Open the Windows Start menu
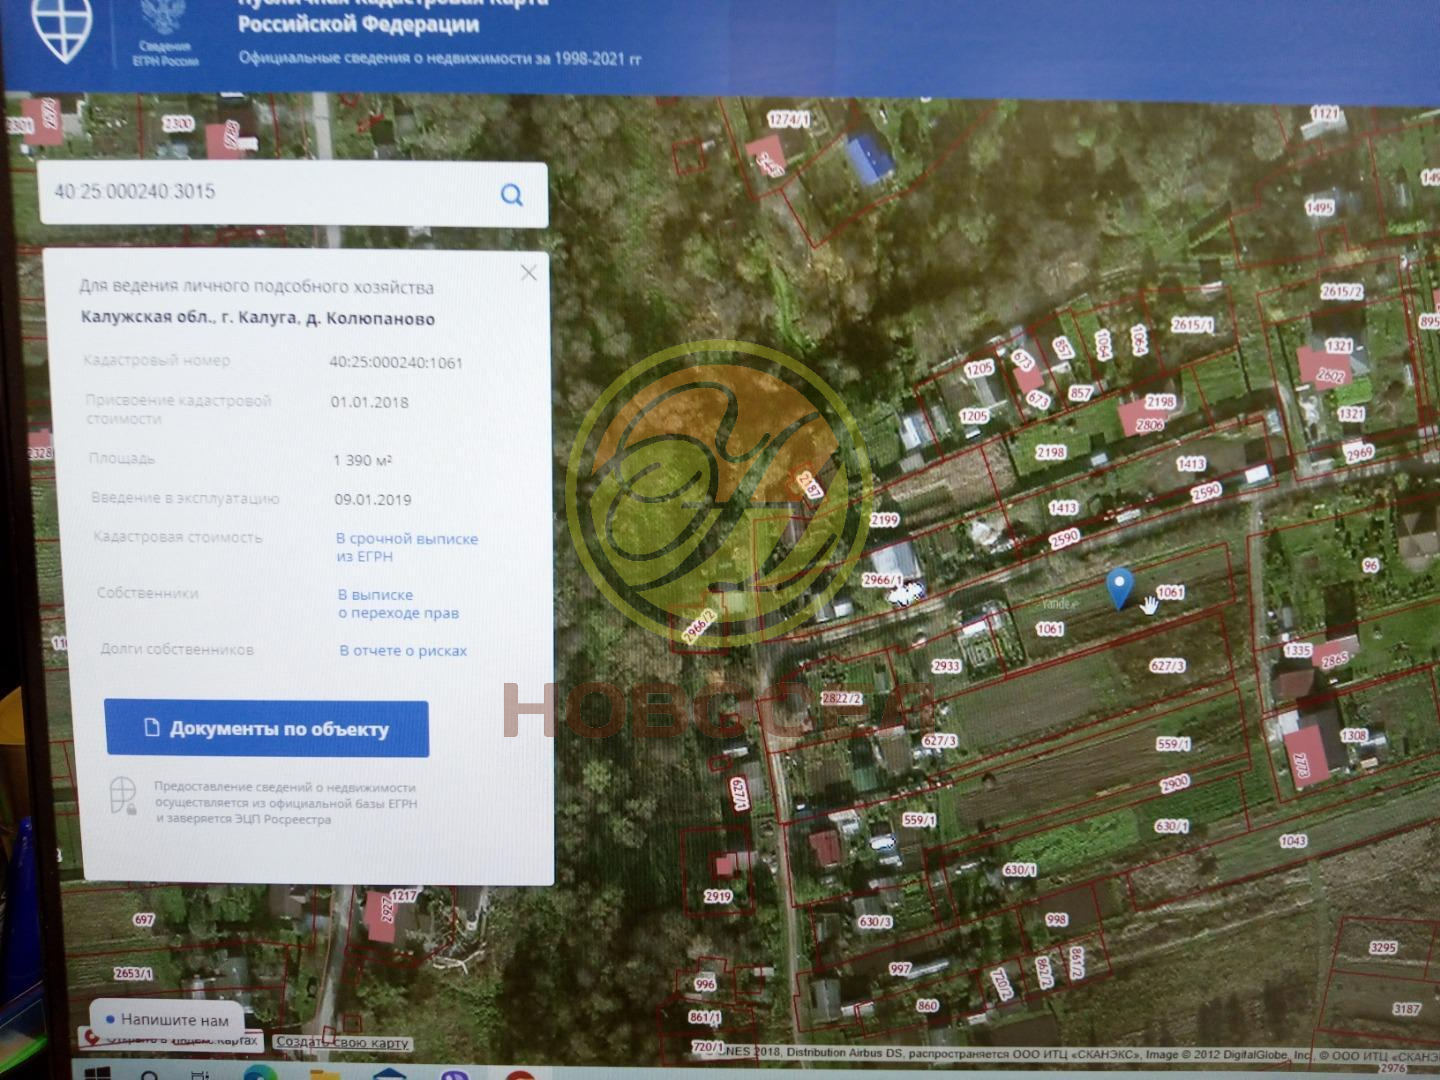Image resolution: width=1440 pixels, height=1080 pixels. pyautogui.click(x=97, y=1073)
